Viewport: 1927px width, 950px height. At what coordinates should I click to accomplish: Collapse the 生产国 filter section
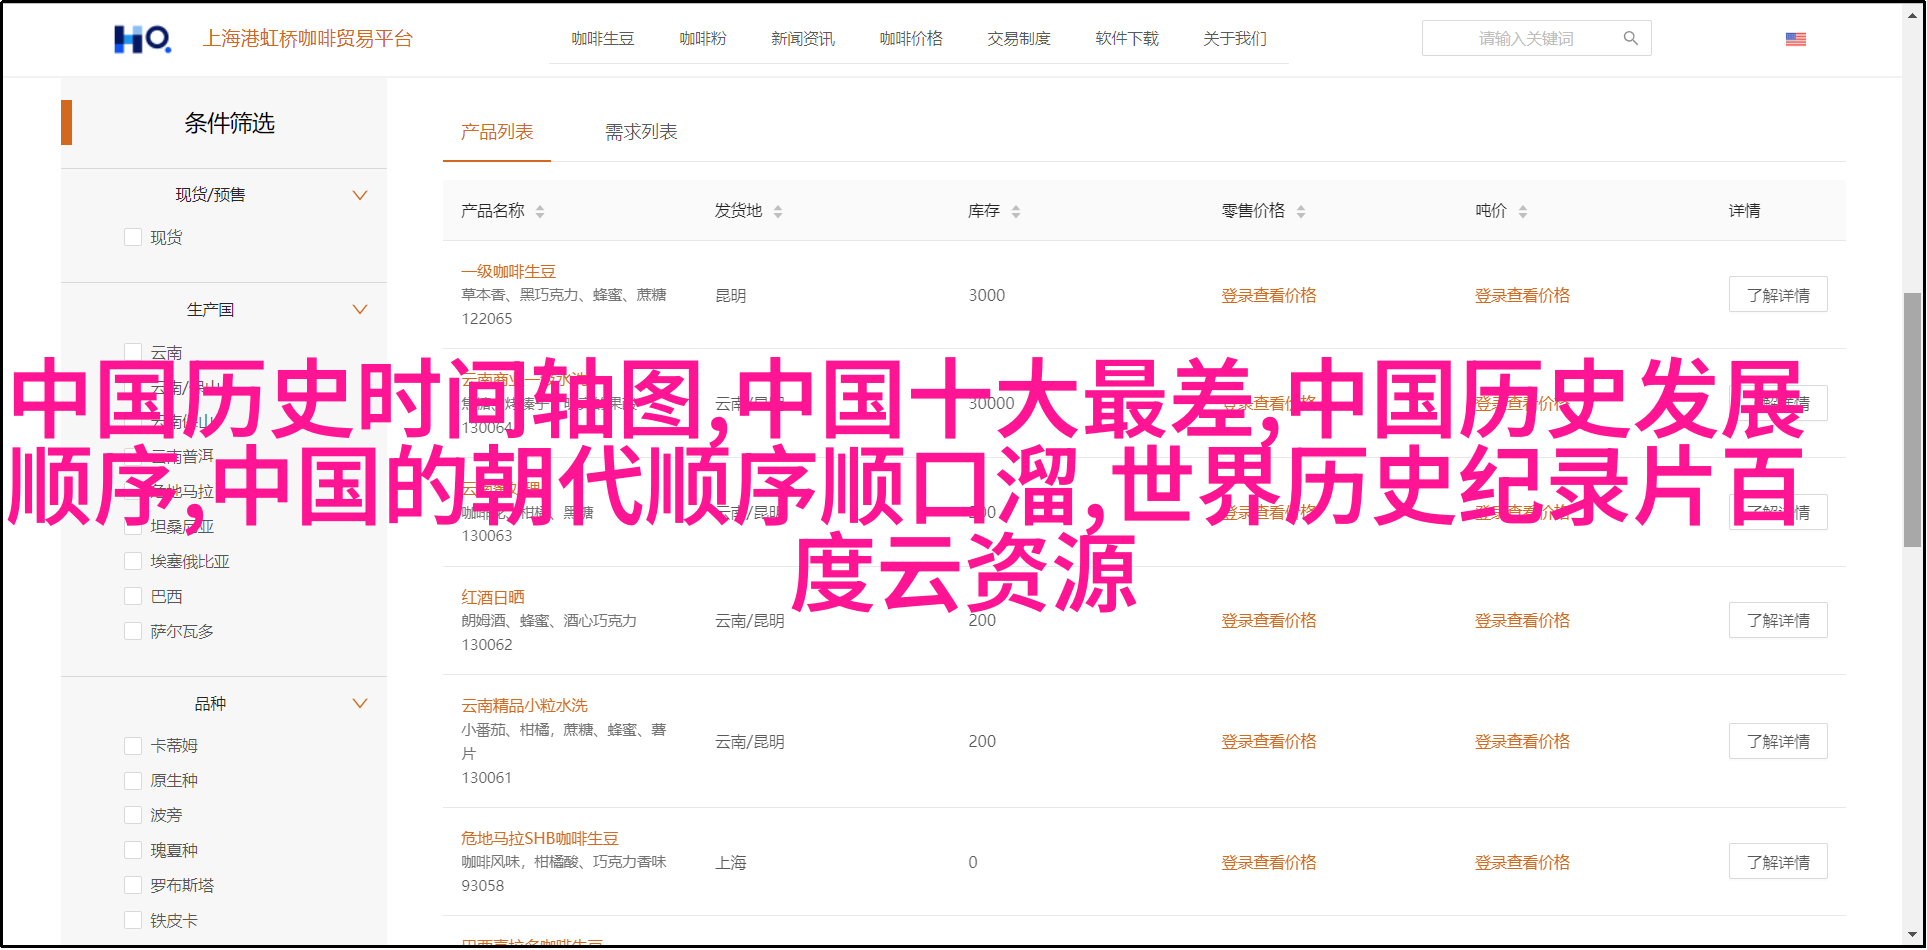click(x=360, y=310)
